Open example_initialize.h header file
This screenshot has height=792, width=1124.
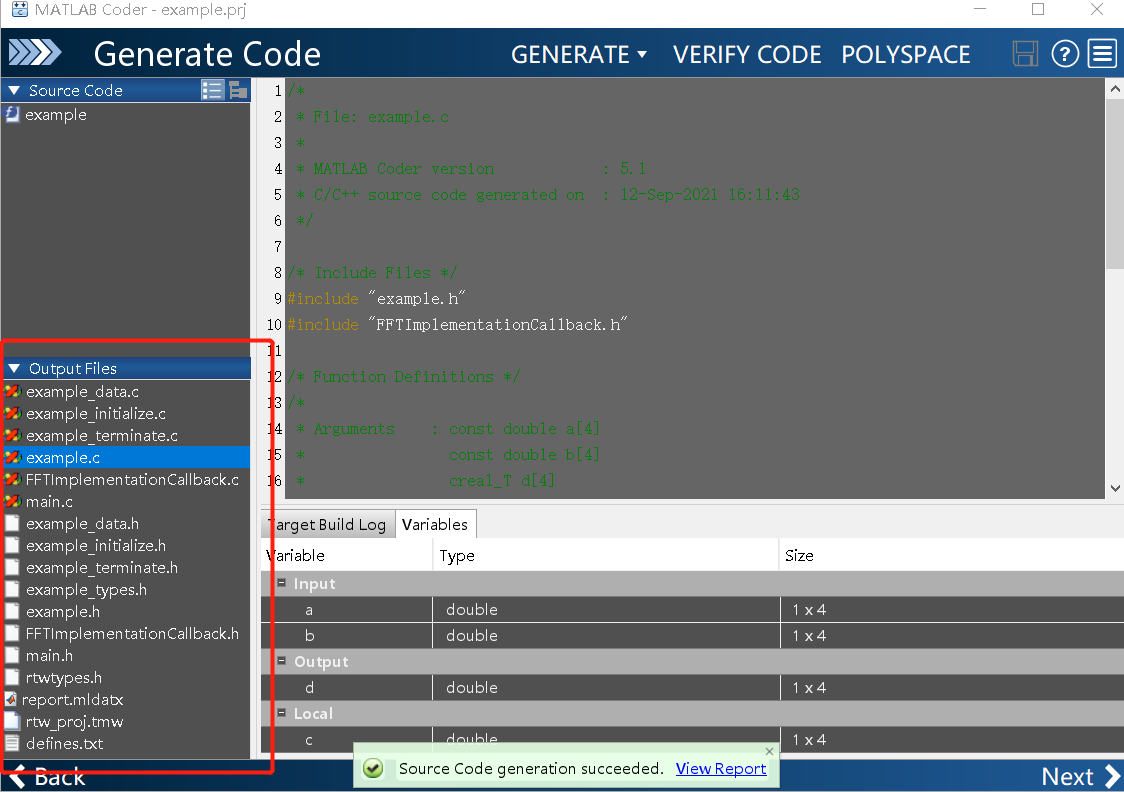tap(95, 545)
